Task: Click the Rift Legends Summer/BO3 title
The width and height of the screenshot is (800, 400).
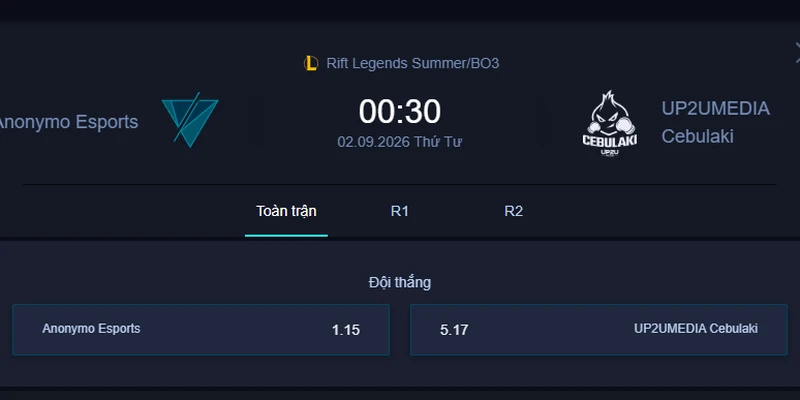Action: click(412, 64)
